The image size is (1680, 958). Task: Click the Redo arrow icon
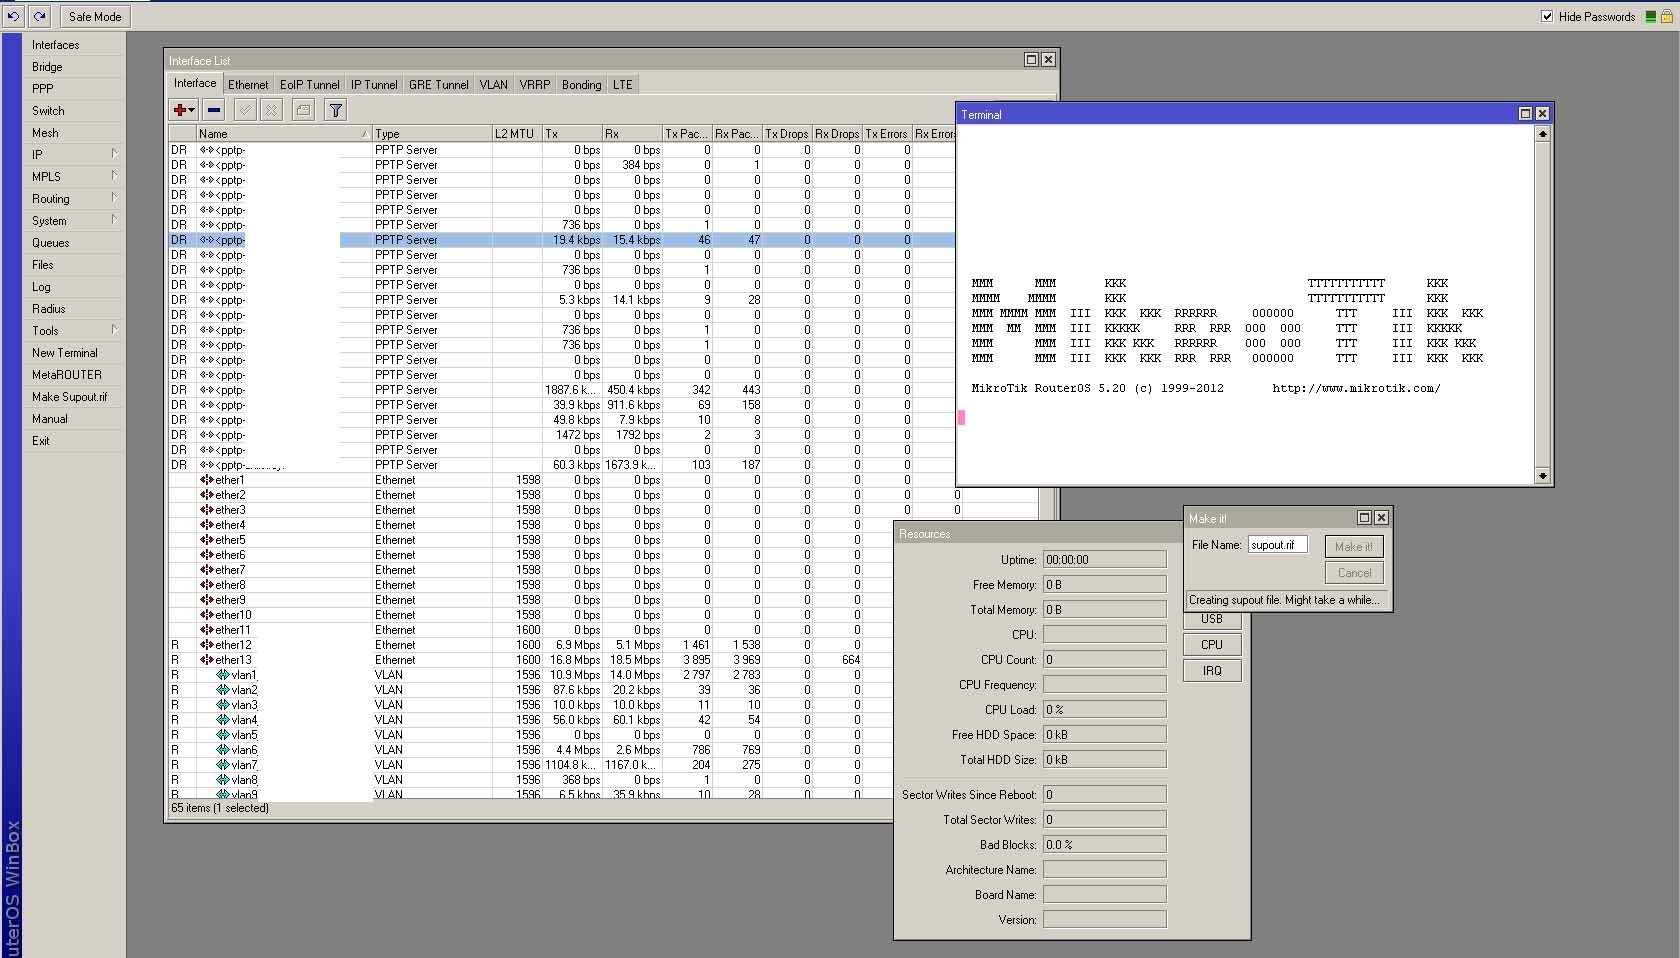pos(39,16)
